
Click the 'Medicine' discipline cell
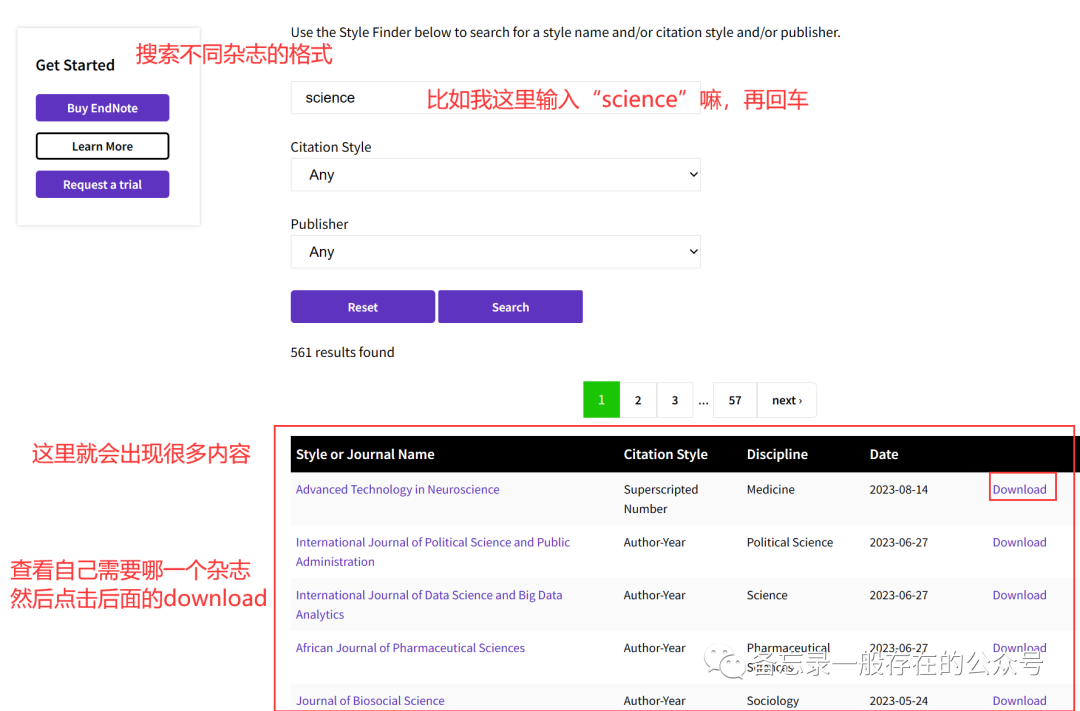(x=771, y=489)
